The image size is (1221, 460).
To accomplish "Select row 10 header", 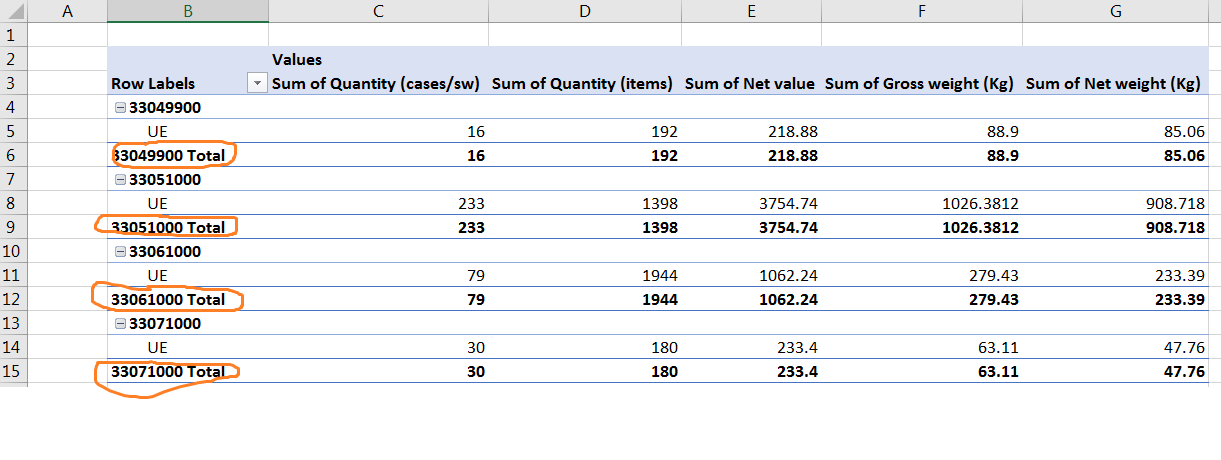I will [14, 251].
